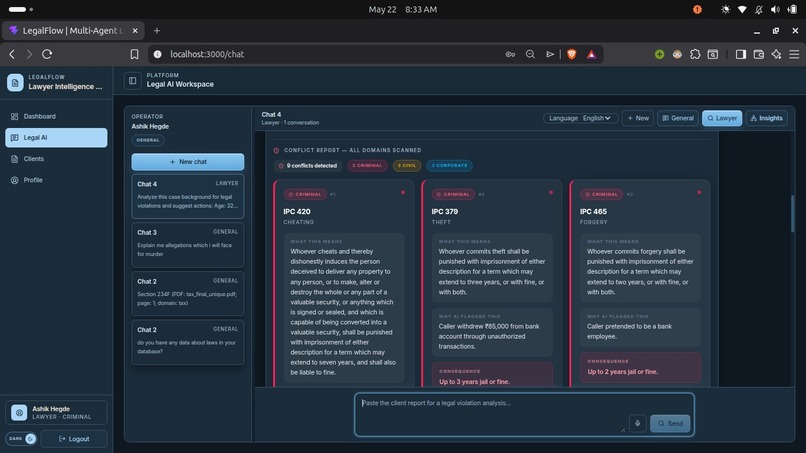This screenshot has height=453, width=806.
Task: Filter by the 3 Civil chip
Action: coord(407,166)
